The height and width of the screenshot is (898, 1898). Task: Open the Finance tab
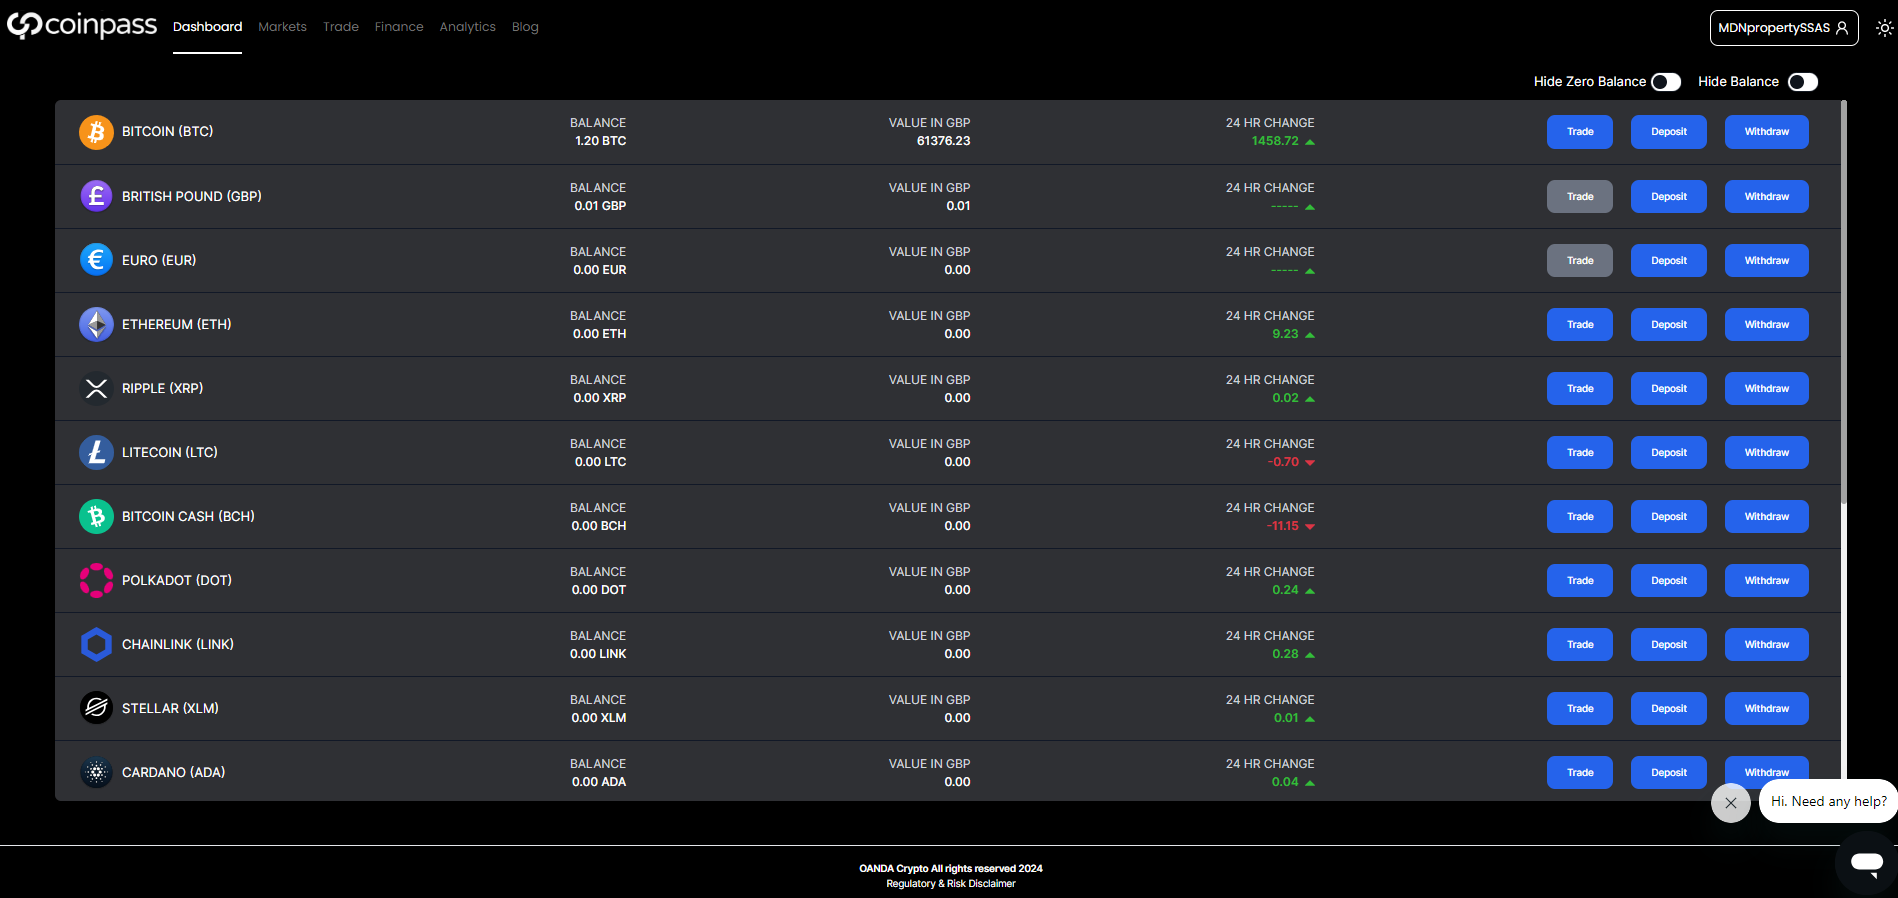[x=399, y=27]
